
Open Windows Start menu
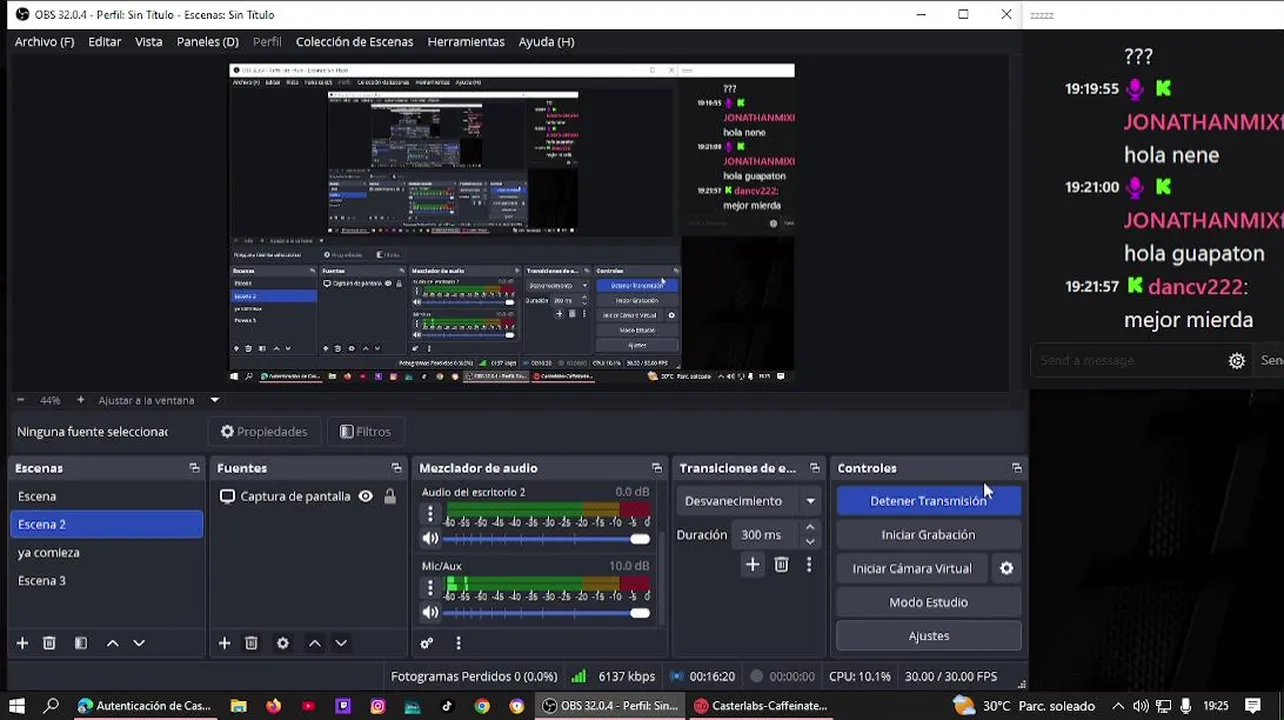point(17,706)
